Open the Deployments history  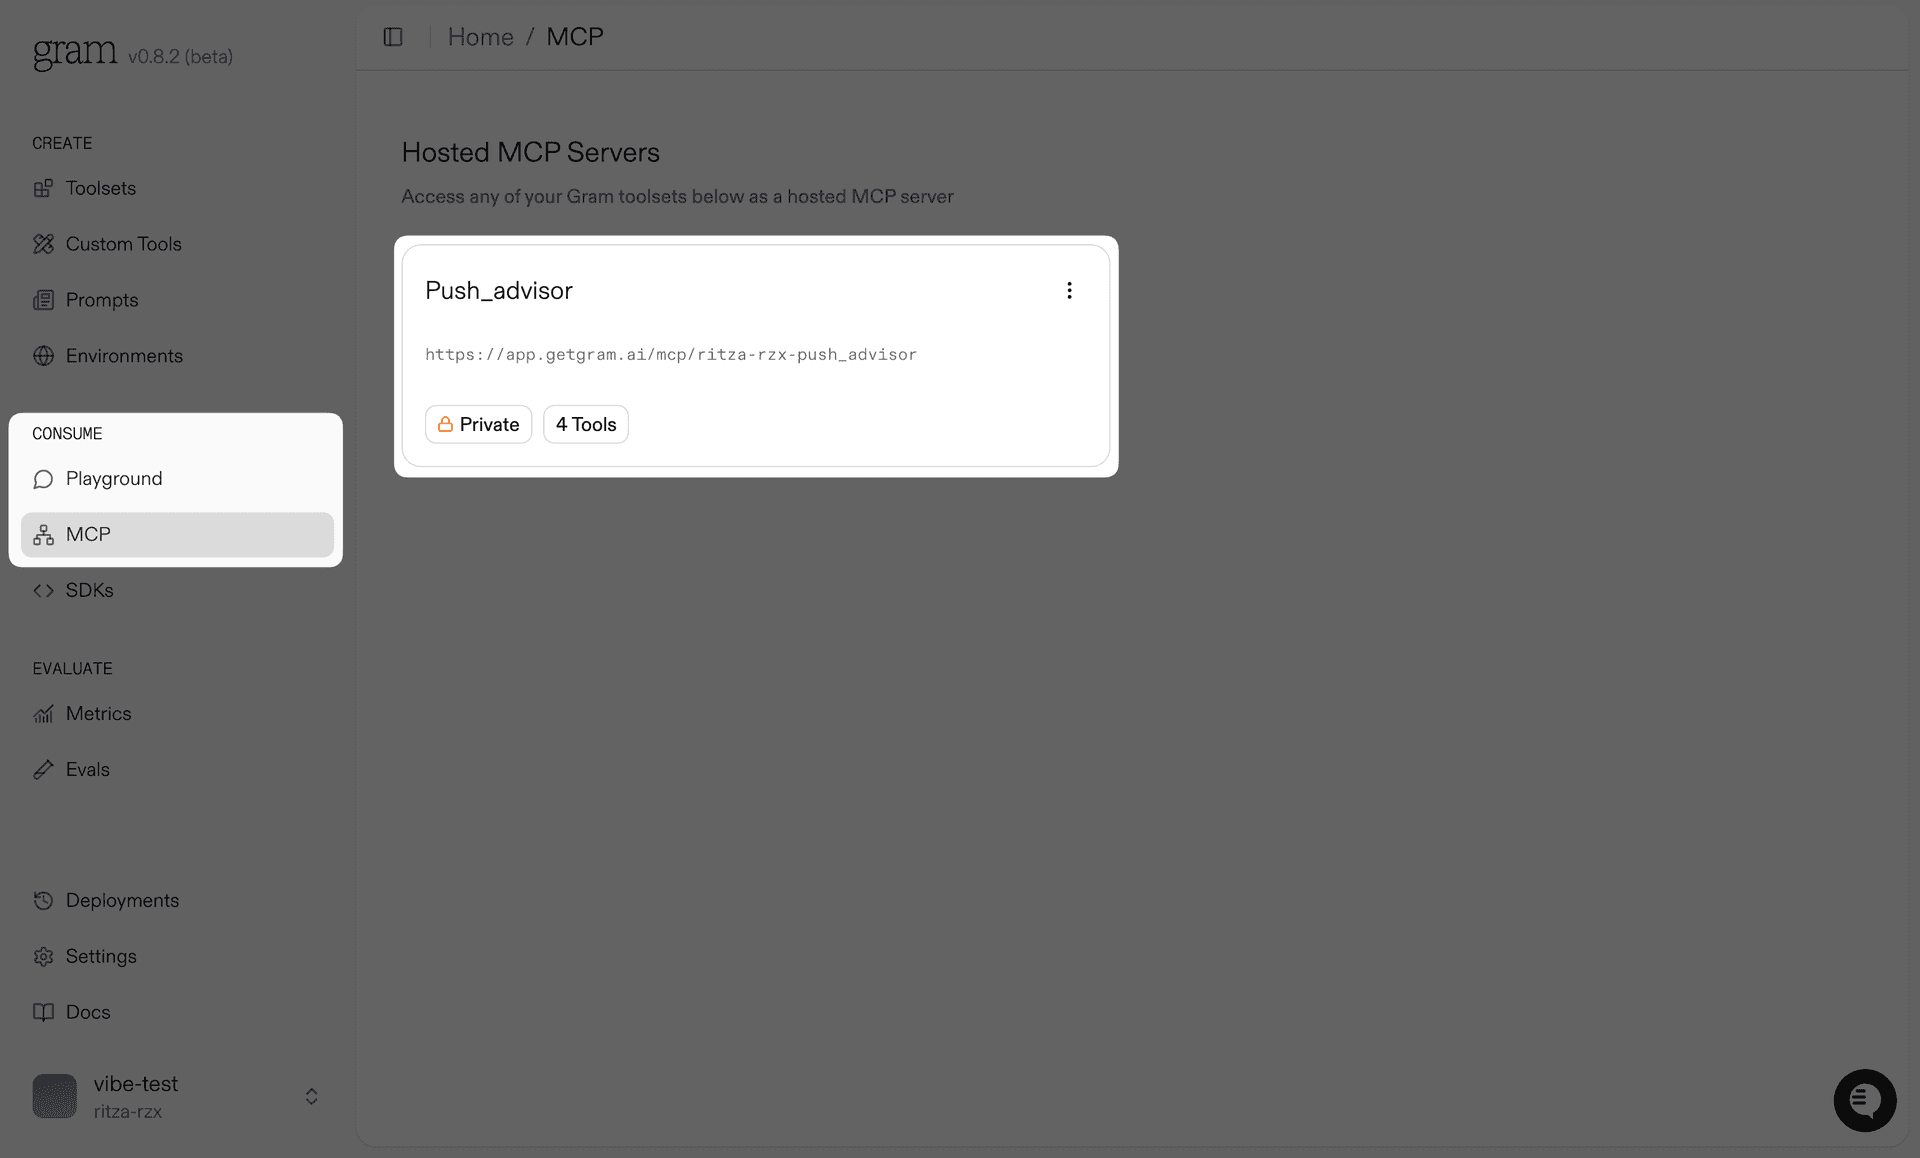tap(122, 901)
